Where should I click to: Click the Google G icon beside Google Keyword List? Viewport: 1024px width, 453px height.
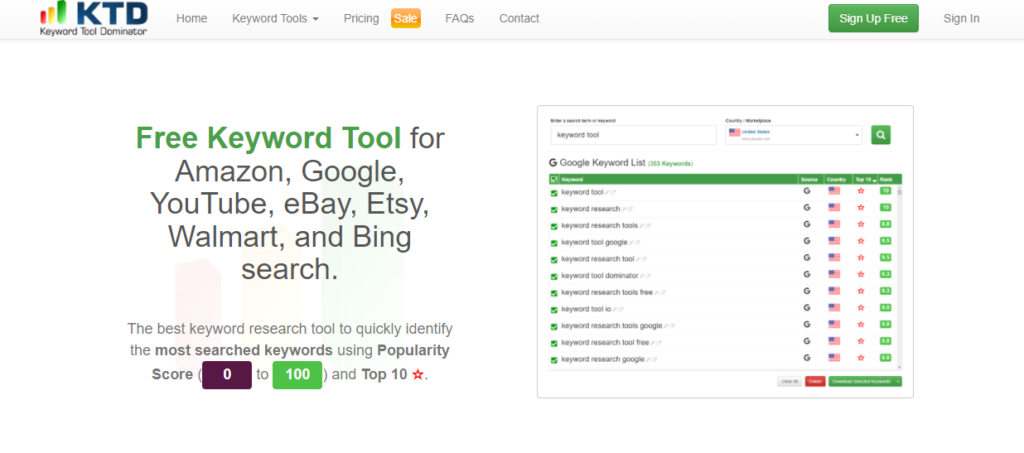(553, 163)
